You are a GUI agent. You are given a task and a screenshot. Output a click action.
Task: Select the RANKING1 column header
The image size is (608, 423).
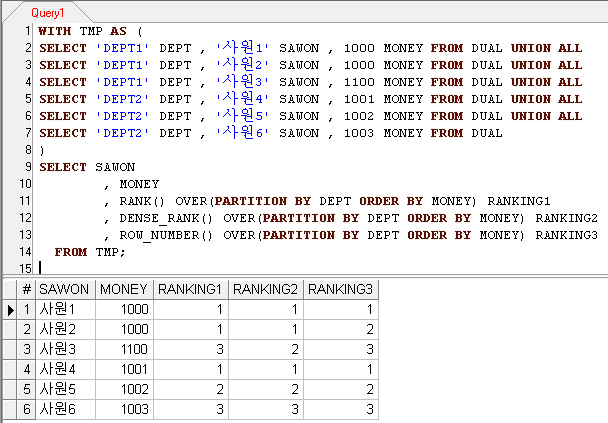coord(191,289)
